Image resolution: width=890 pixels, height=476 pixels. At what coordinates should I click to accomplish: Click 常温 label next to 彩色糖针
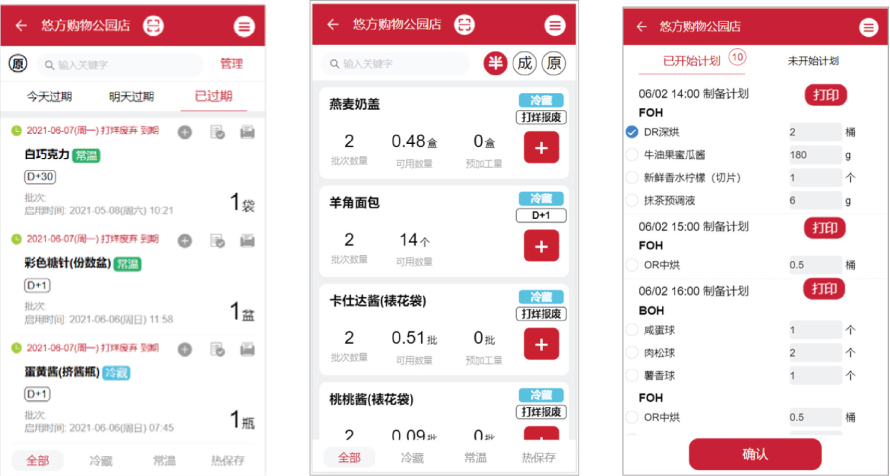[x=128, y=264]
